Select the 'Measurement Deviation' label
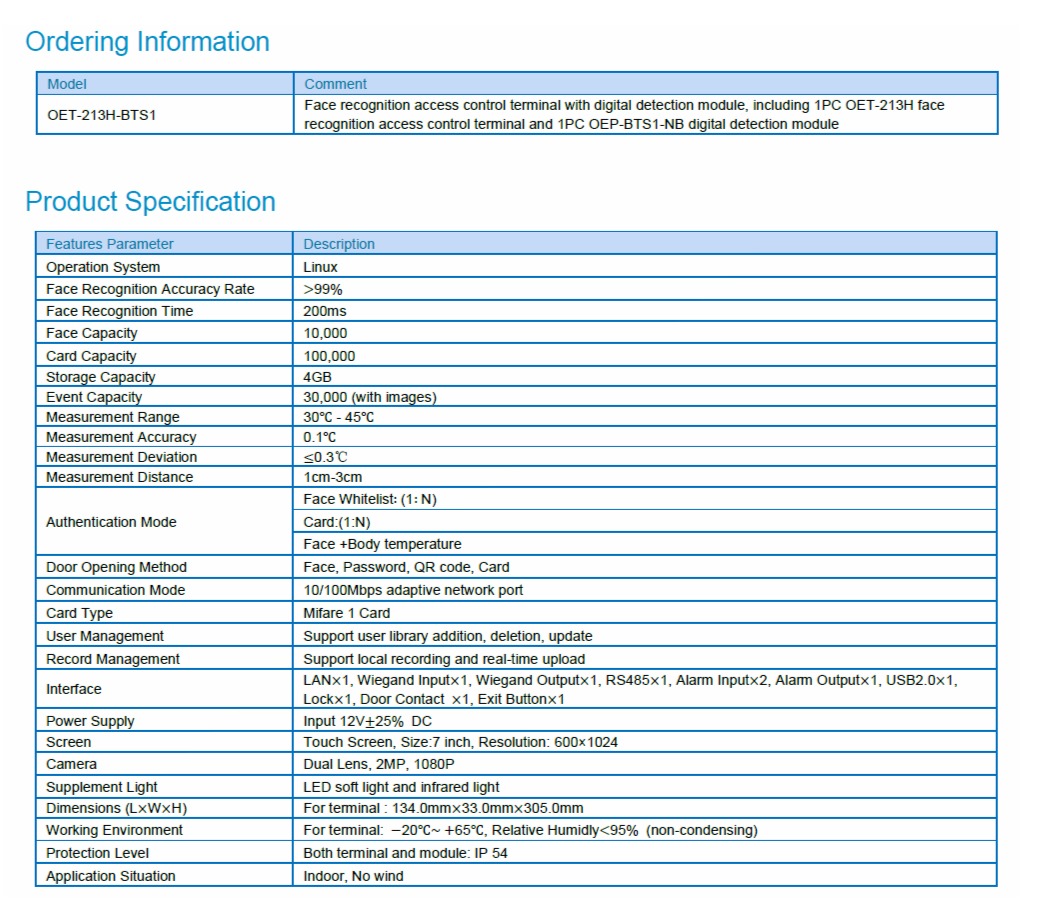 coord(121,457)
